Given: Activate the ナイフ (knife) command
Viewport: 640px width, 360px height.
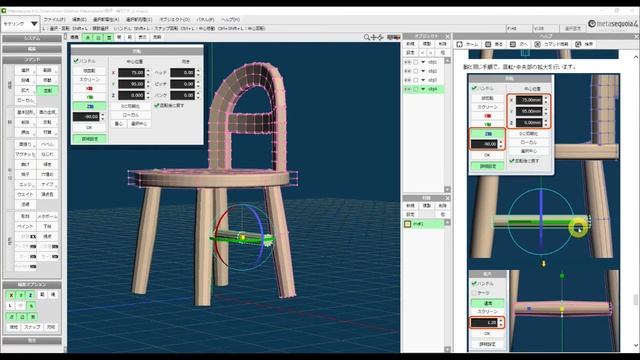Looking at the screenshot, I should 47,184.
